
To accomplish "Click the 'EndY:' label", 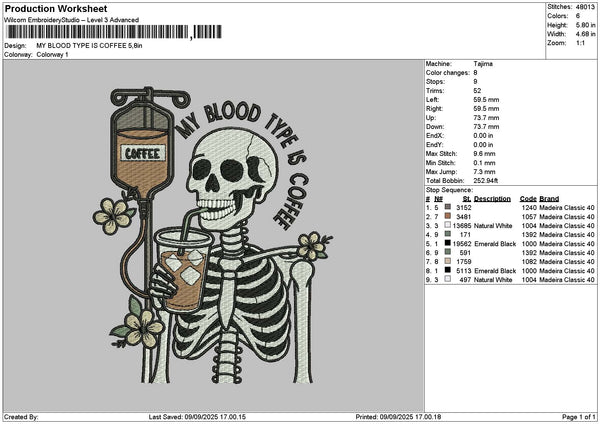I will 434,145.
